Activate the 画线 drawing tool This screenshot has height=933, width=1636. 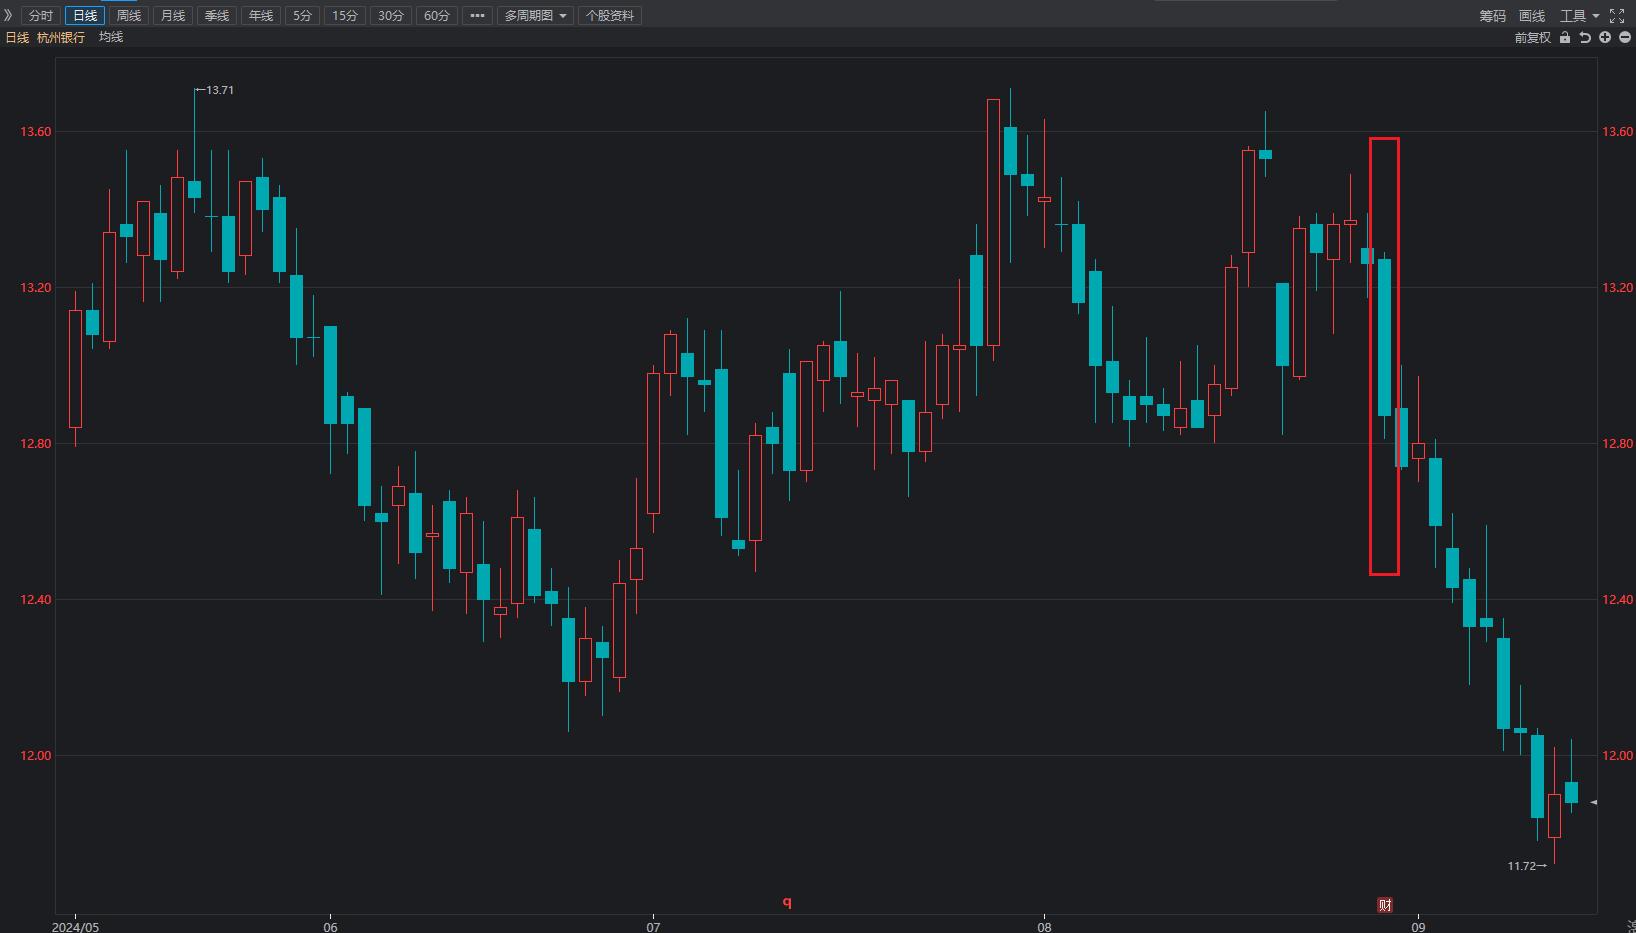pos(1532,16)
